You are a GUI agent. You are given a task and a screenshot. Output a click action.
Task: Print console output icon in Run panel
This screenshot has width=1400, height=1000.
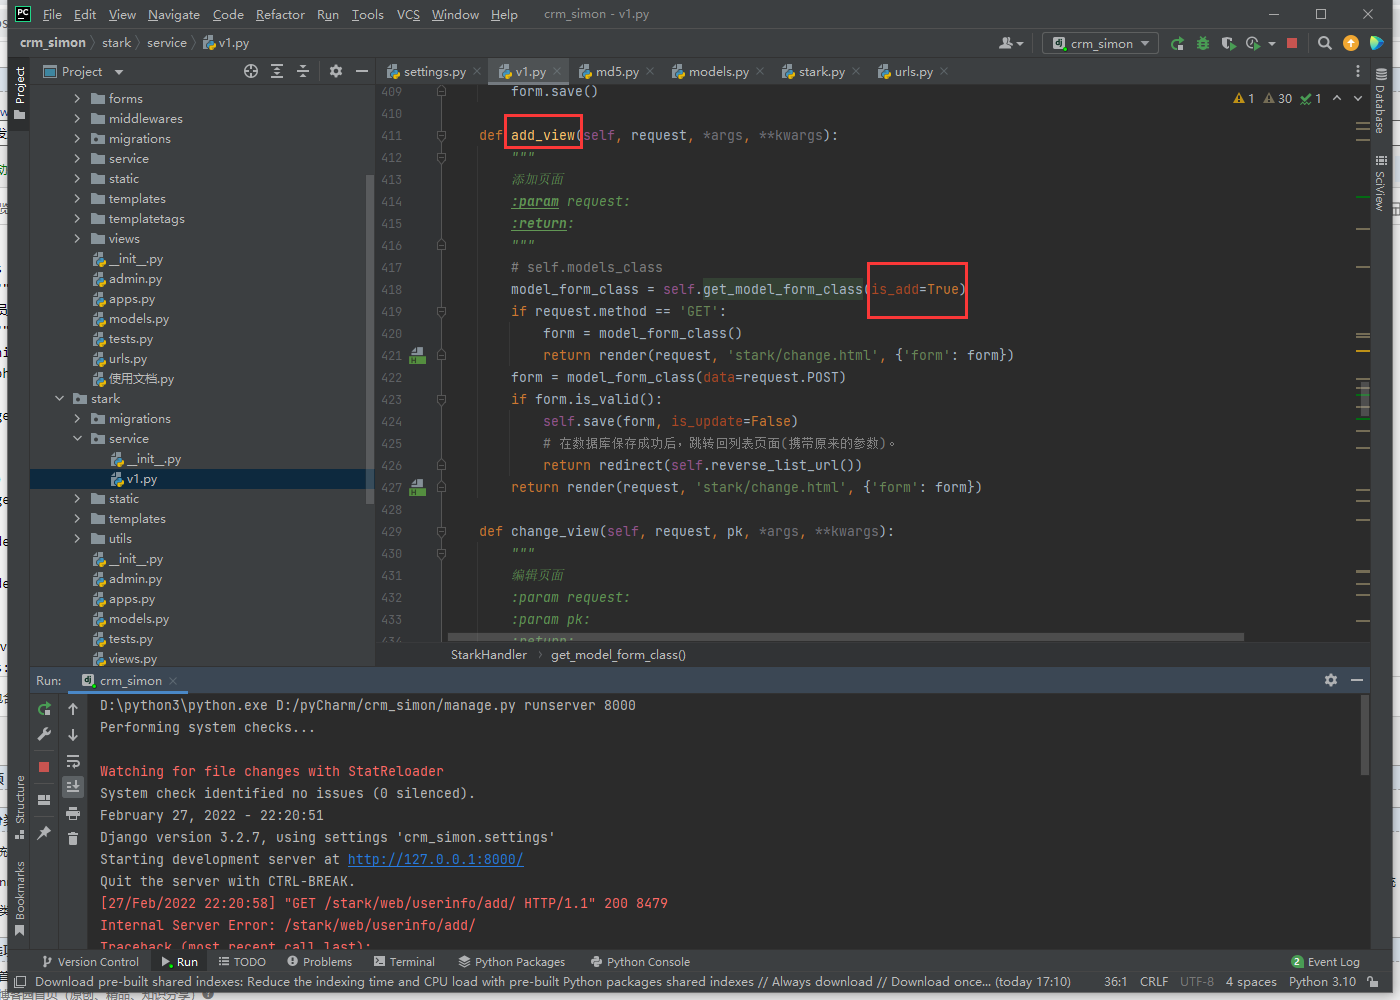tap(73, 813)
